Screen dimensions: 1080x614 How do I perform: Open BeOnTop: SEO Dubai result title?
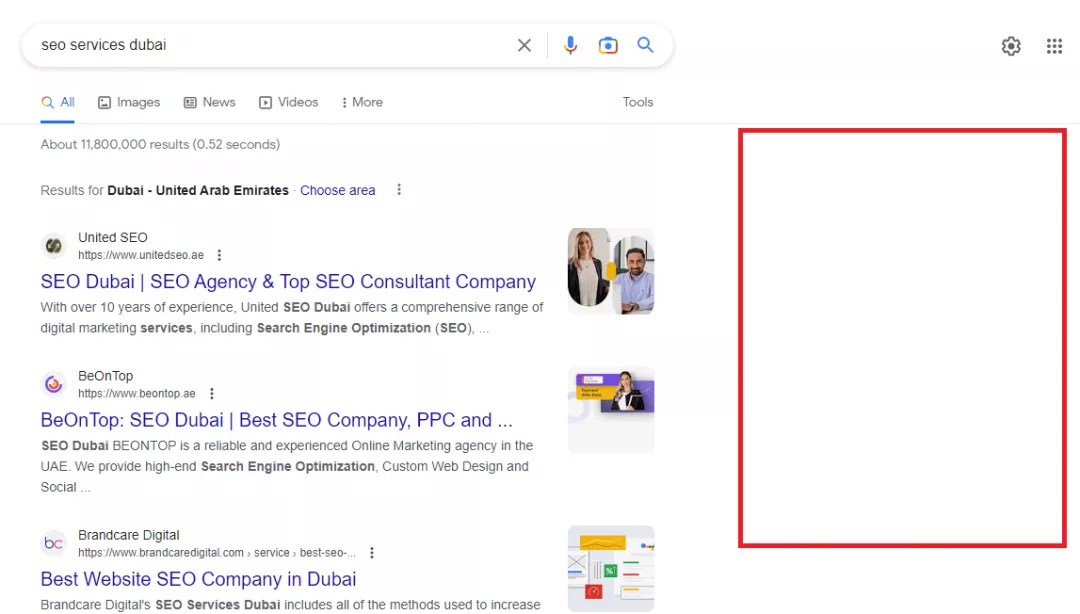(276, 420)
